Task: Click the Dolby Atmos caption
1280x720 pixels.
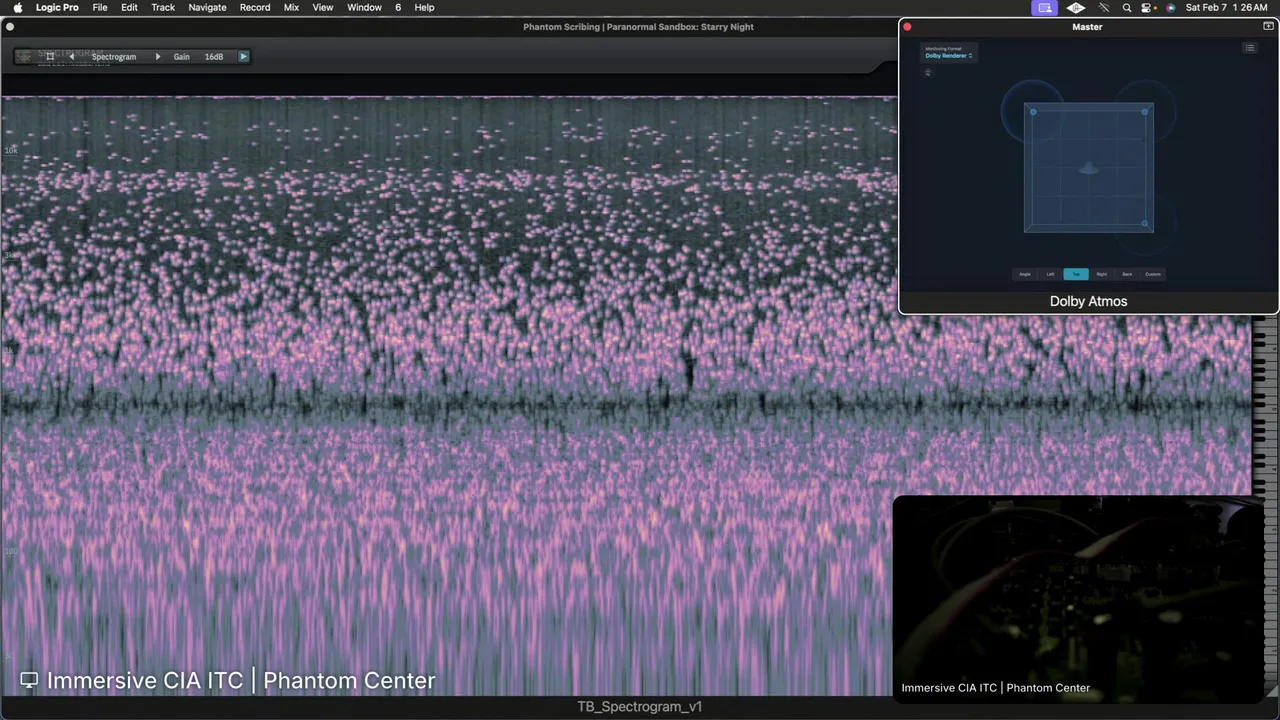Action: [x=1088, y=301]
